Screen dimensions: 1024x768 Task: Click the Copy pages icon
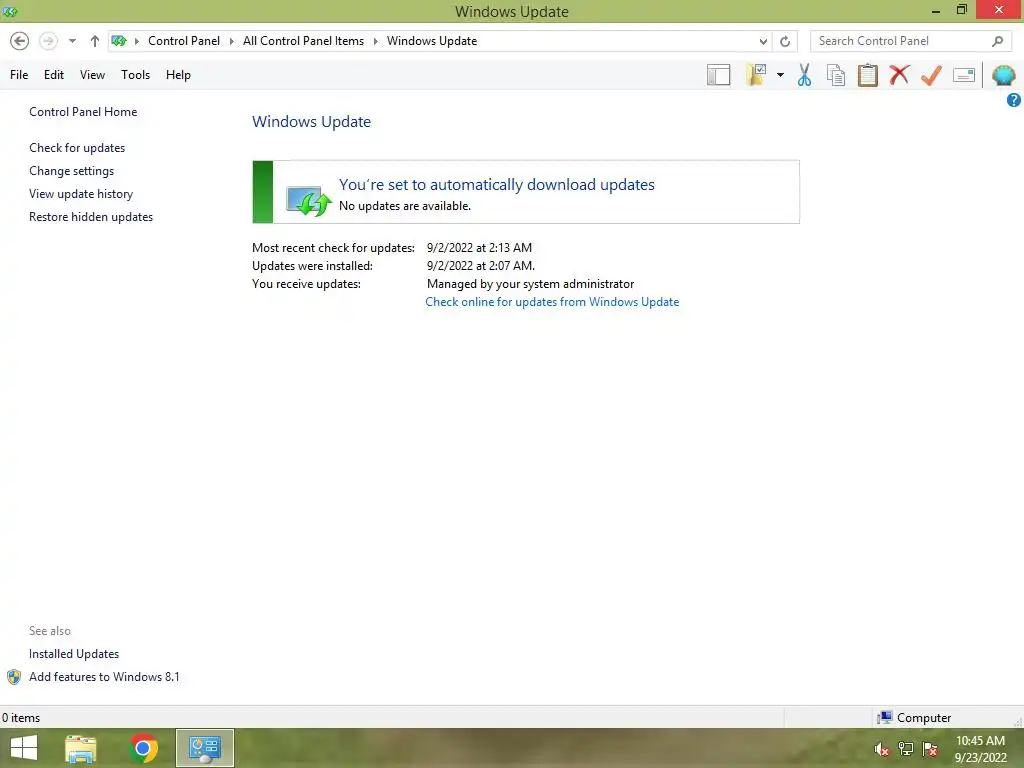836,75
